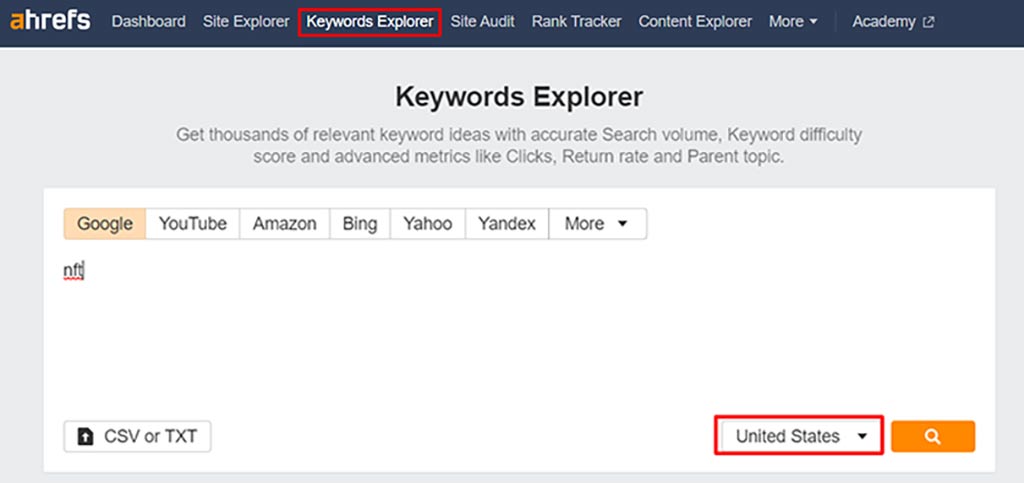Open the Dashboard menu item
The width and height of the screenshot is (1024, 483).
click(148, 21)
